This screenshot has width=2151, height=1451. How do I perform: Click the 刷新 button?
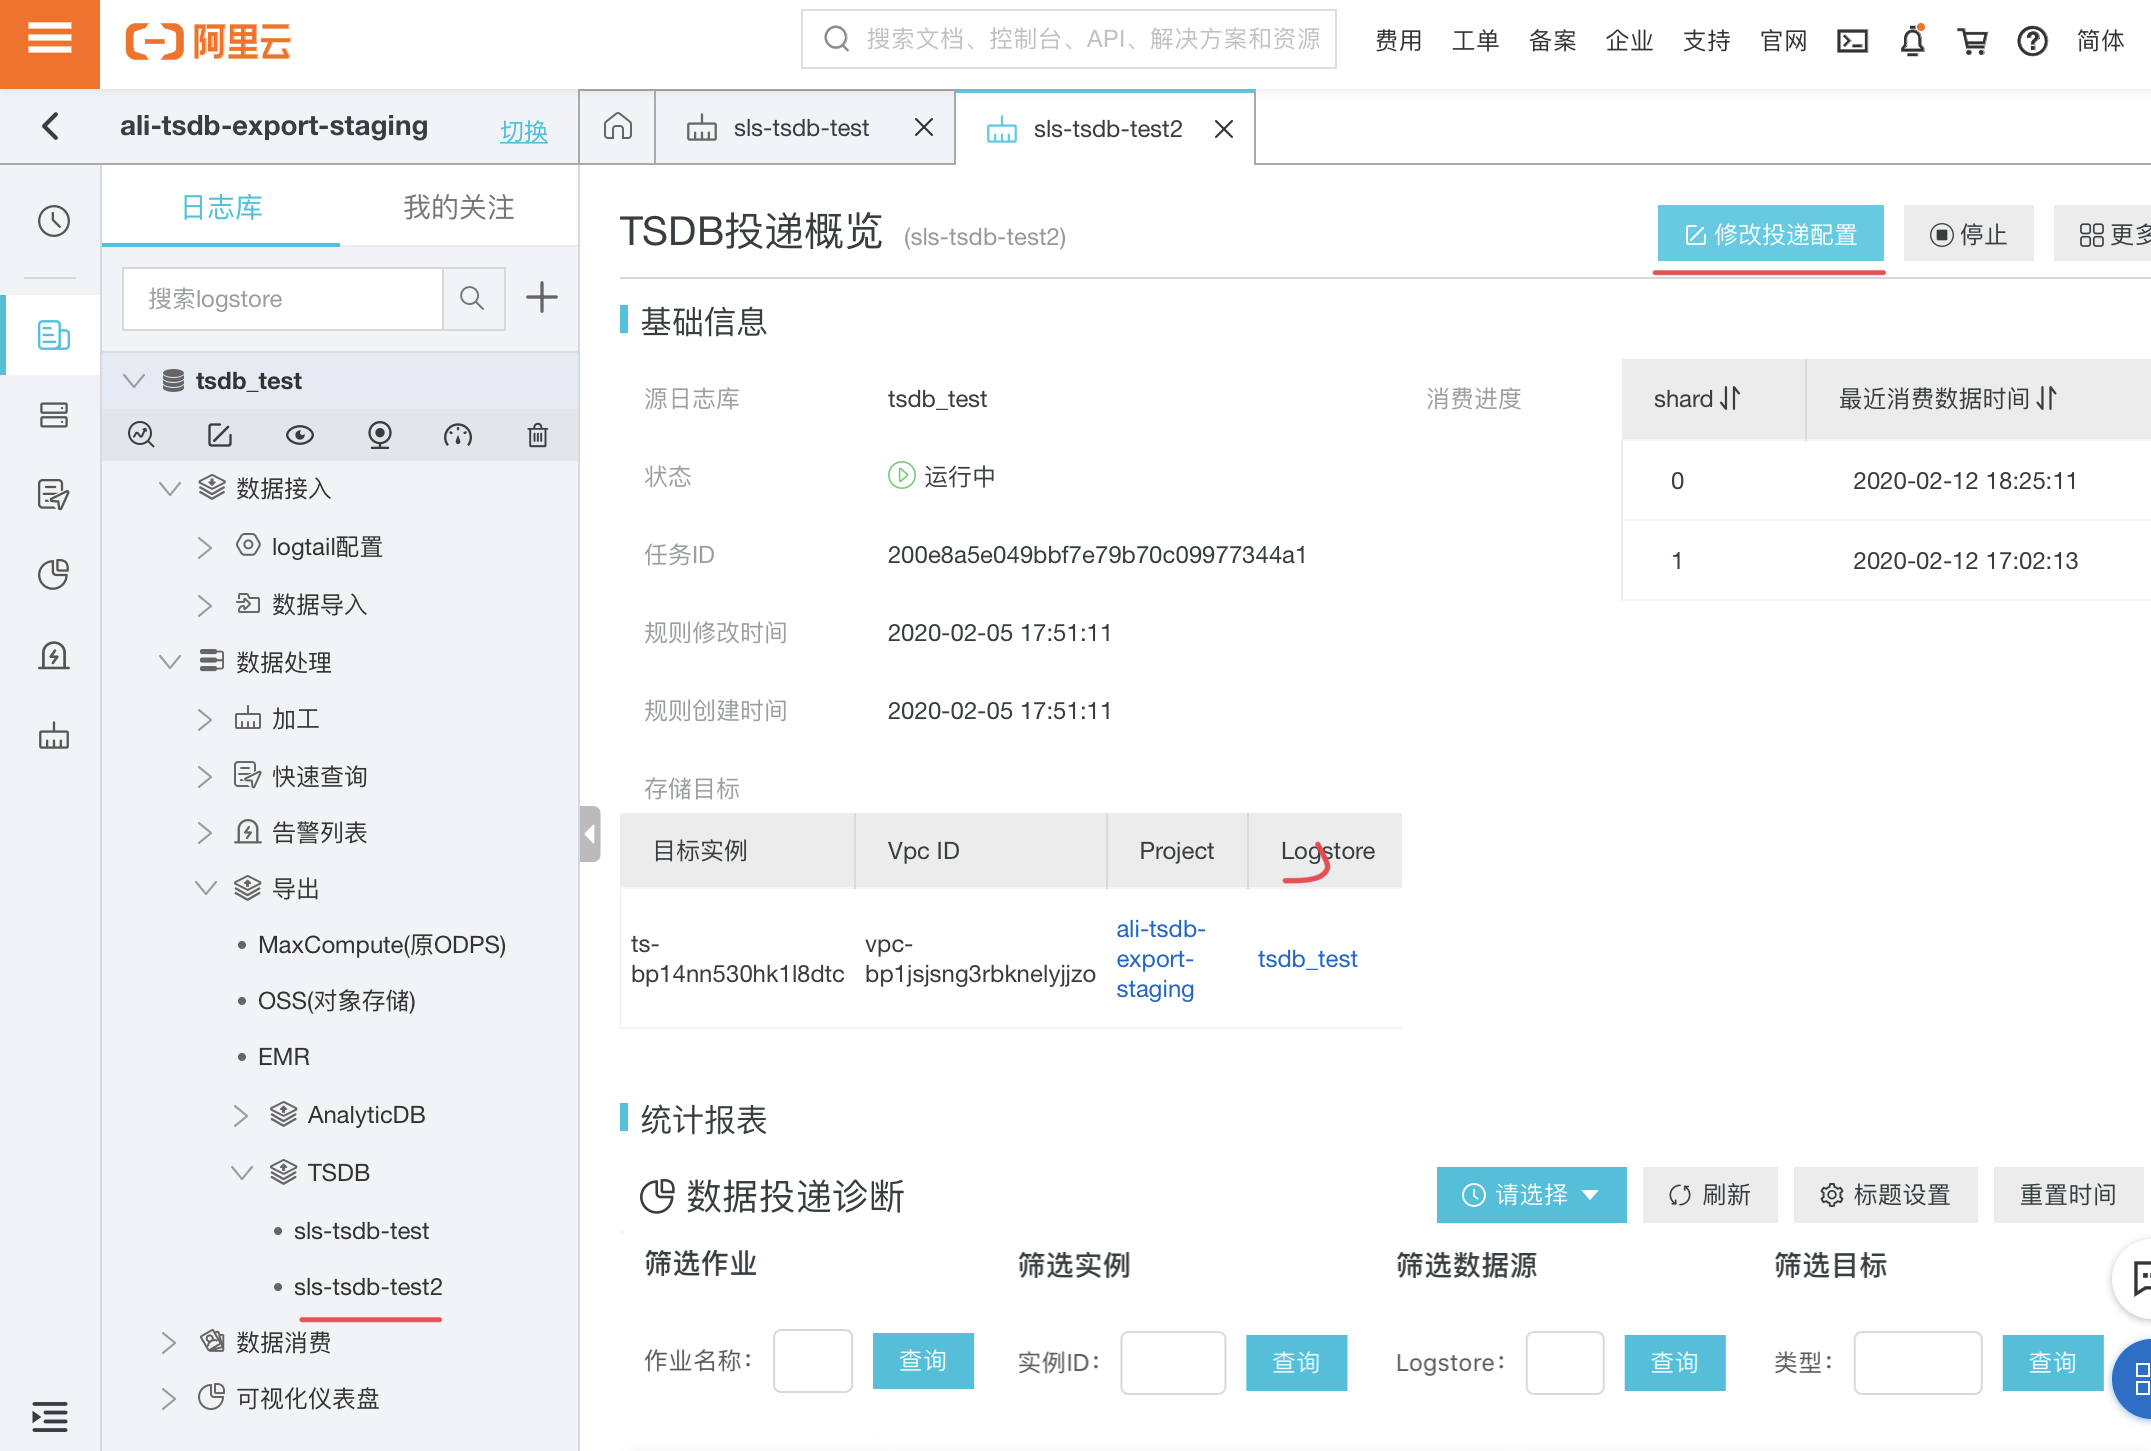(x=1710, y=1195)
